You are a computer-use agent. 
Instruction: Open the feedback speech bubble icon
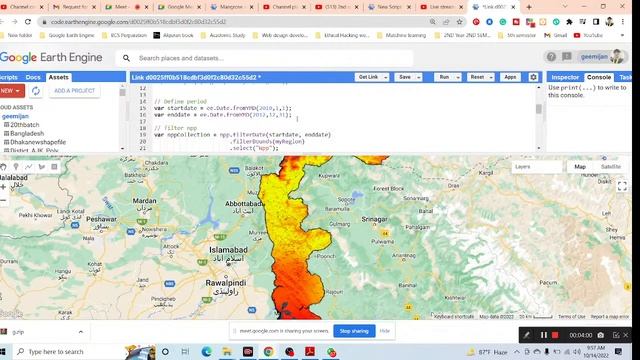tap(567, 57)
